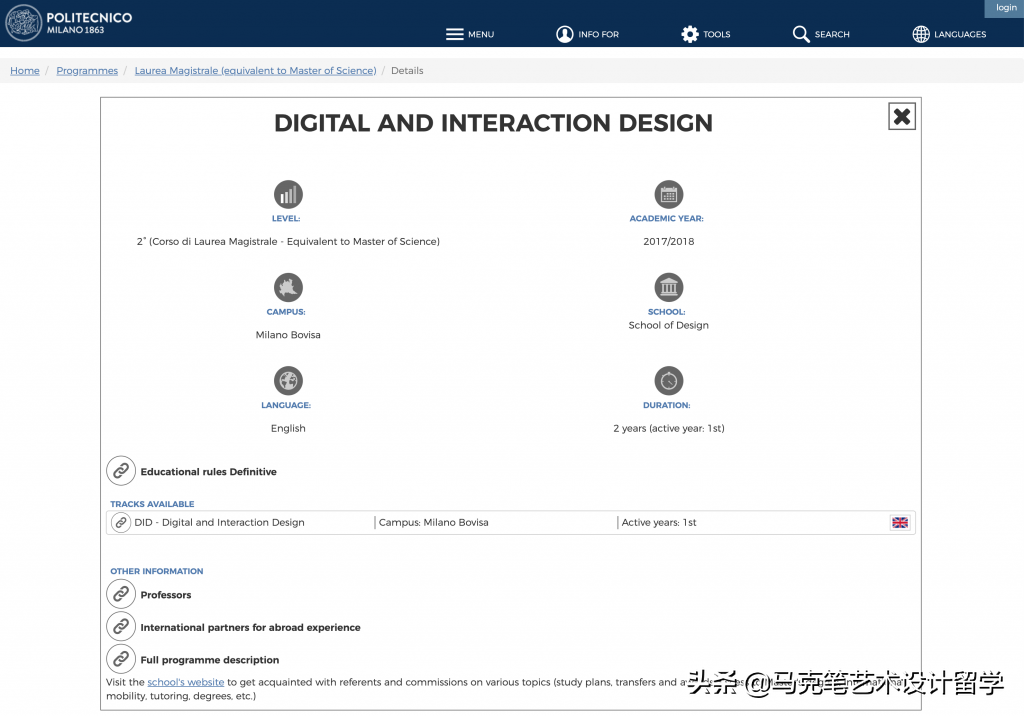Click the INFO FOR person icon
This screenshot has height=716, width=1024.
tap(565, 33)
